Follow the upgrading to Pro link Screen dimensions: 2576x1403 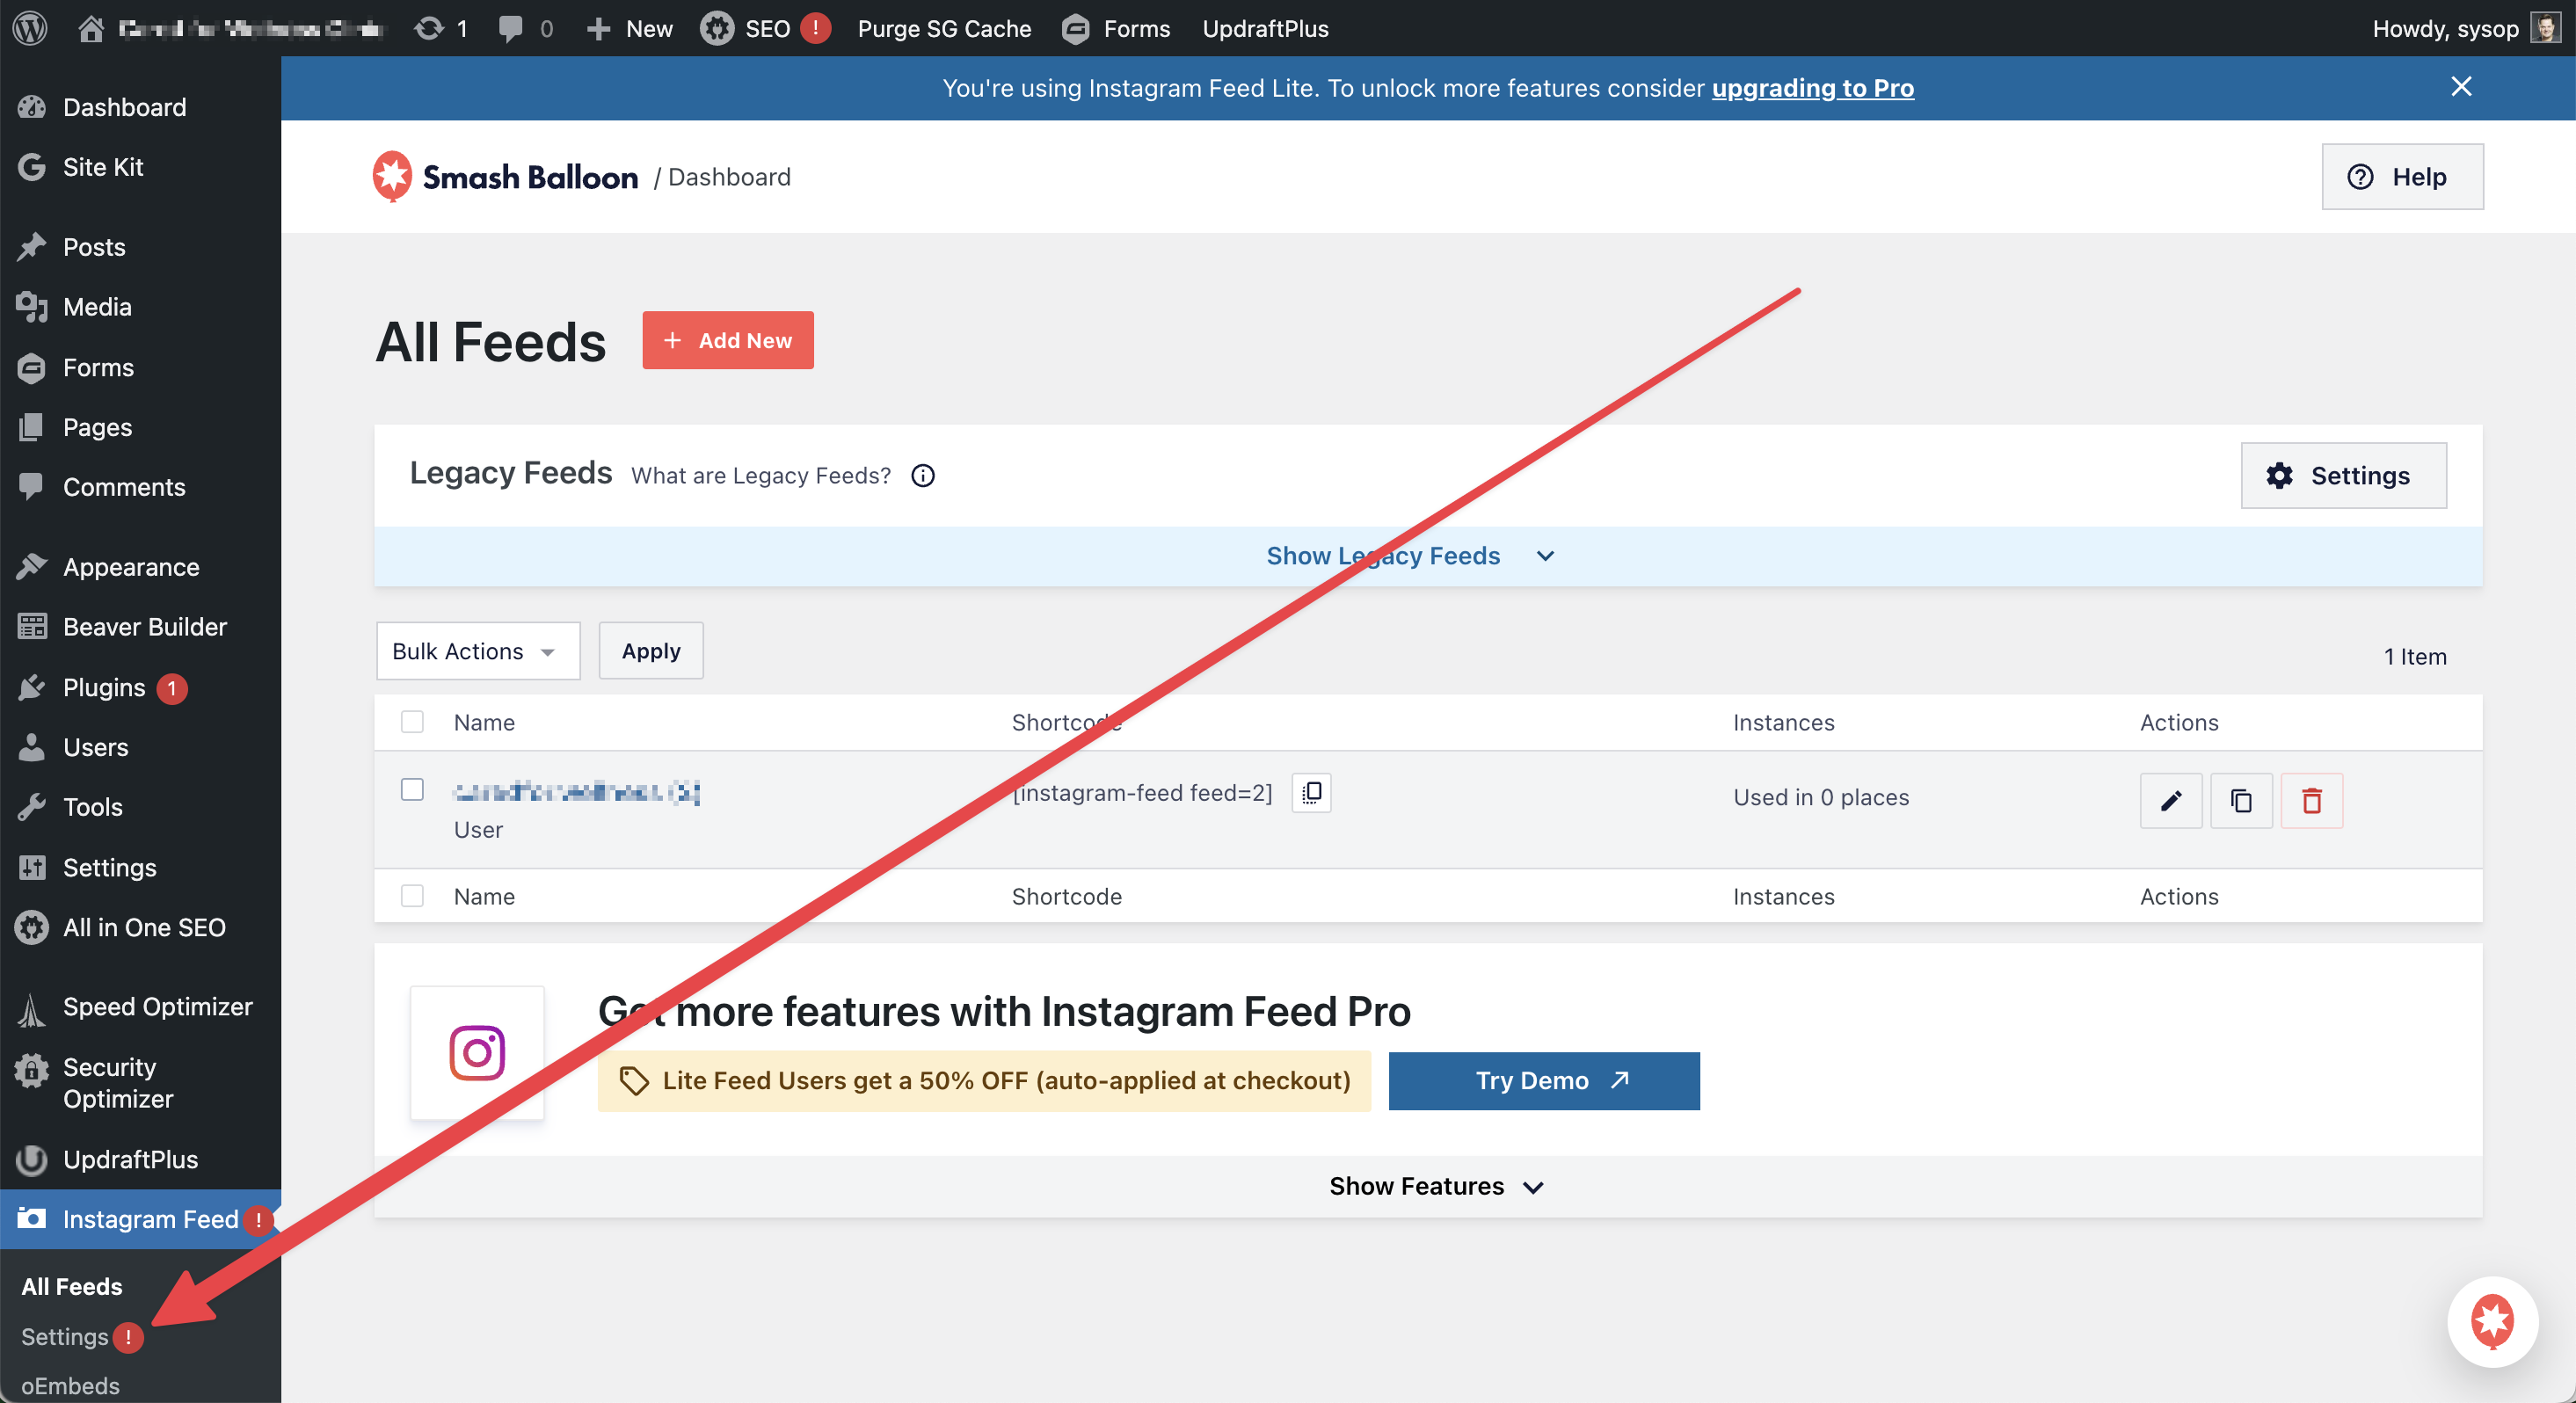click(1812, 88)
